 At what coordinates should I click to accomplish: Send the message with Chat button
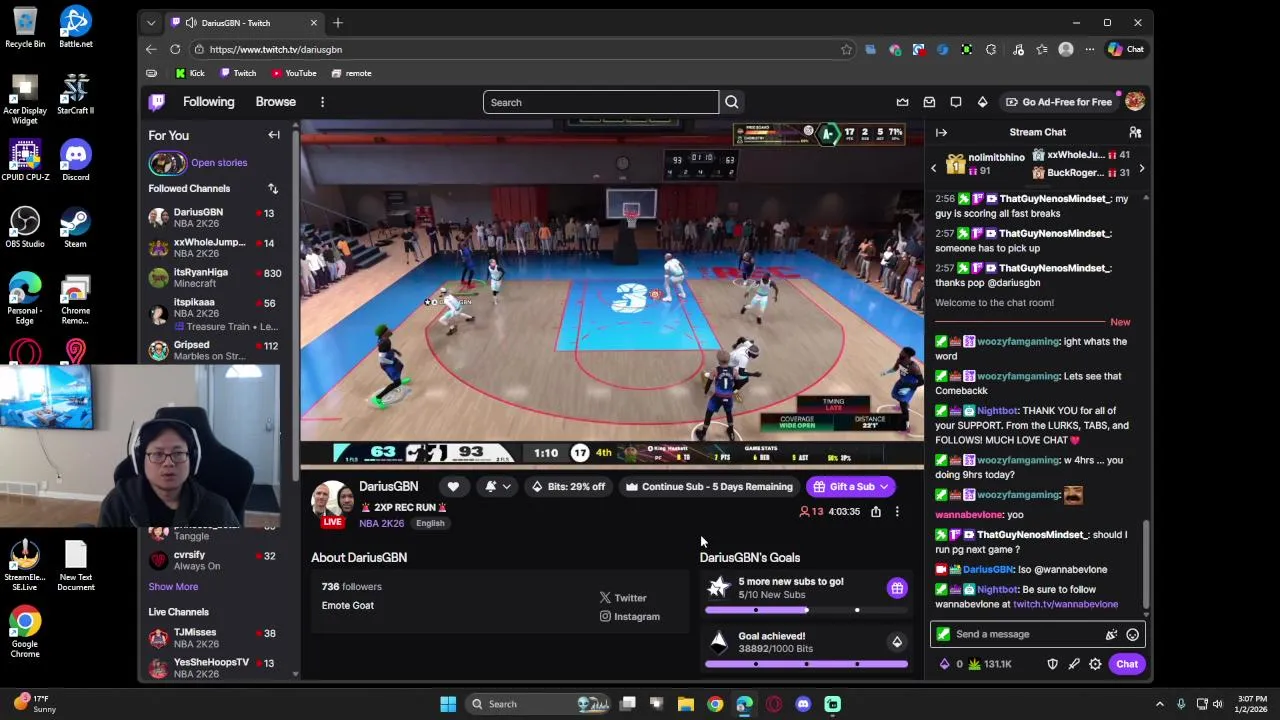[1127, 664]
